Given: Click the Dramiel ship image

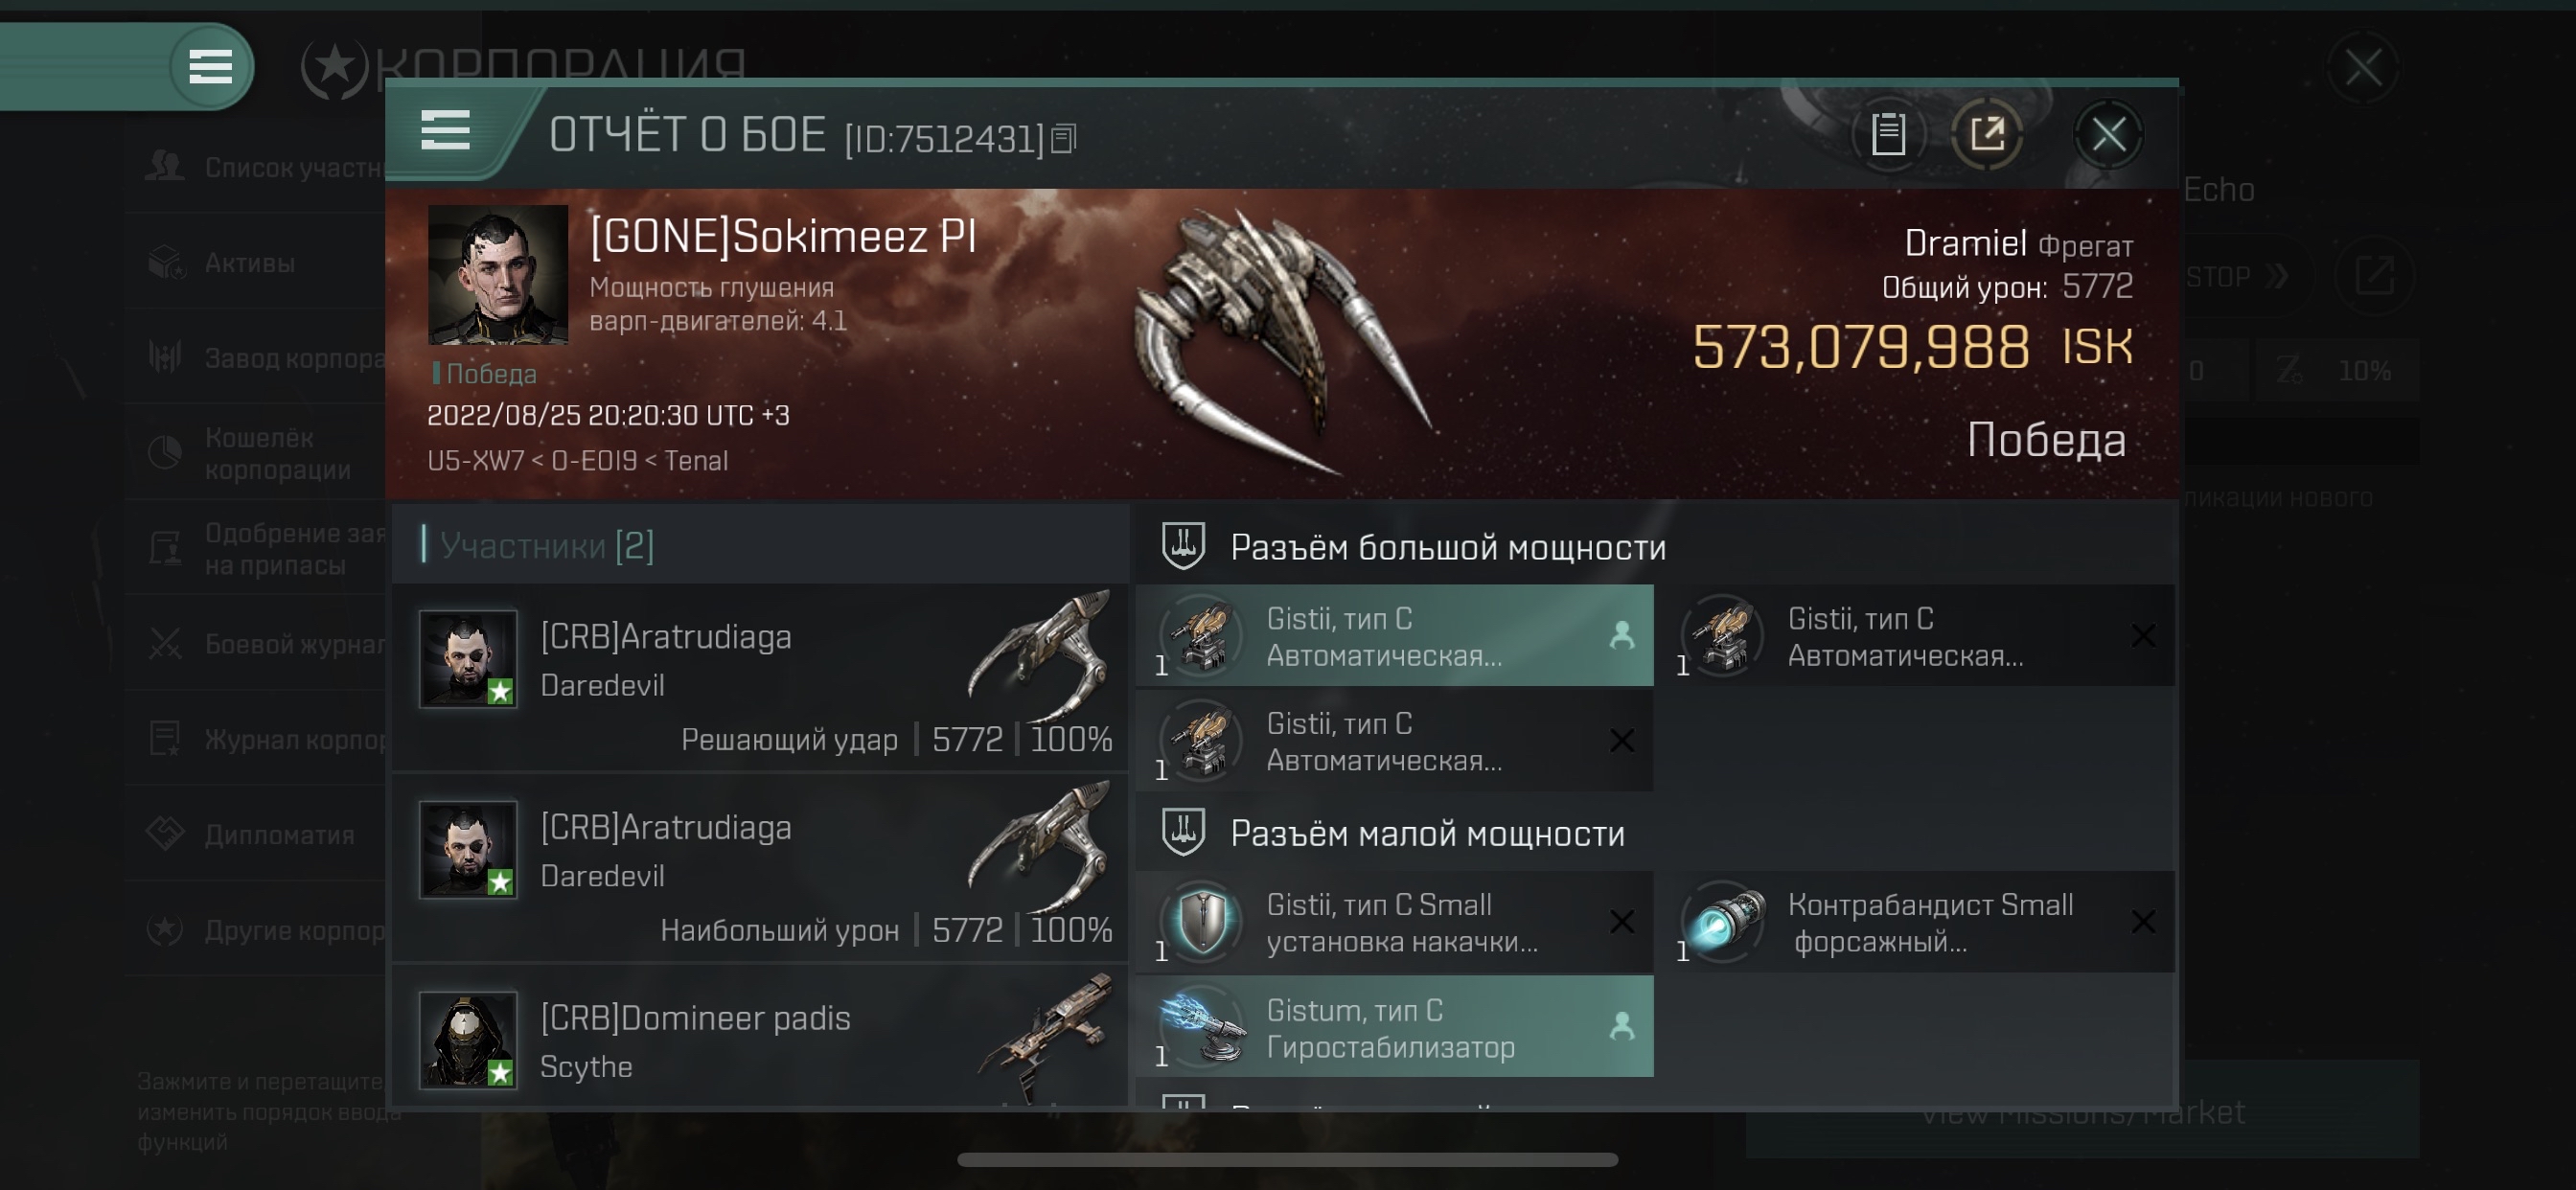Looking at the screenshot, I should (x=1285, y=340).
